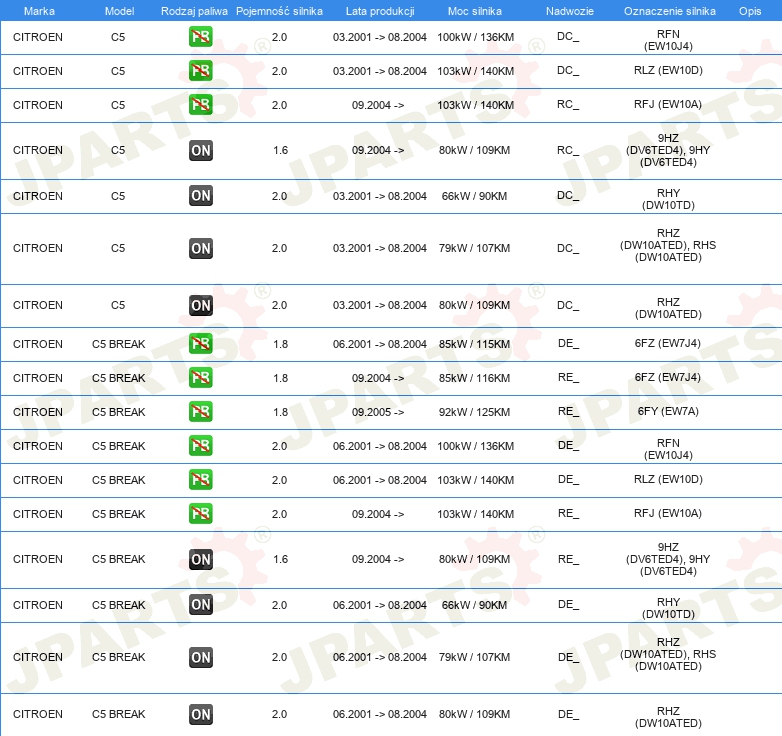Viewport: 782px width, 736px height.
Task: Click the ON diesel icon in the C5 BREAK 1.6 row
Action: click(200, 559)
